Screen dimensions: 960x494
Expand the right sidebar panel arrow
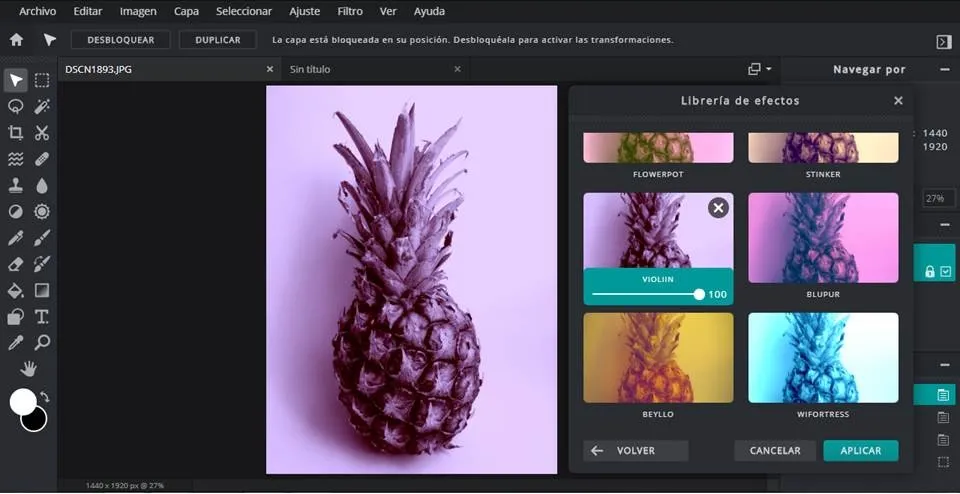943,41
